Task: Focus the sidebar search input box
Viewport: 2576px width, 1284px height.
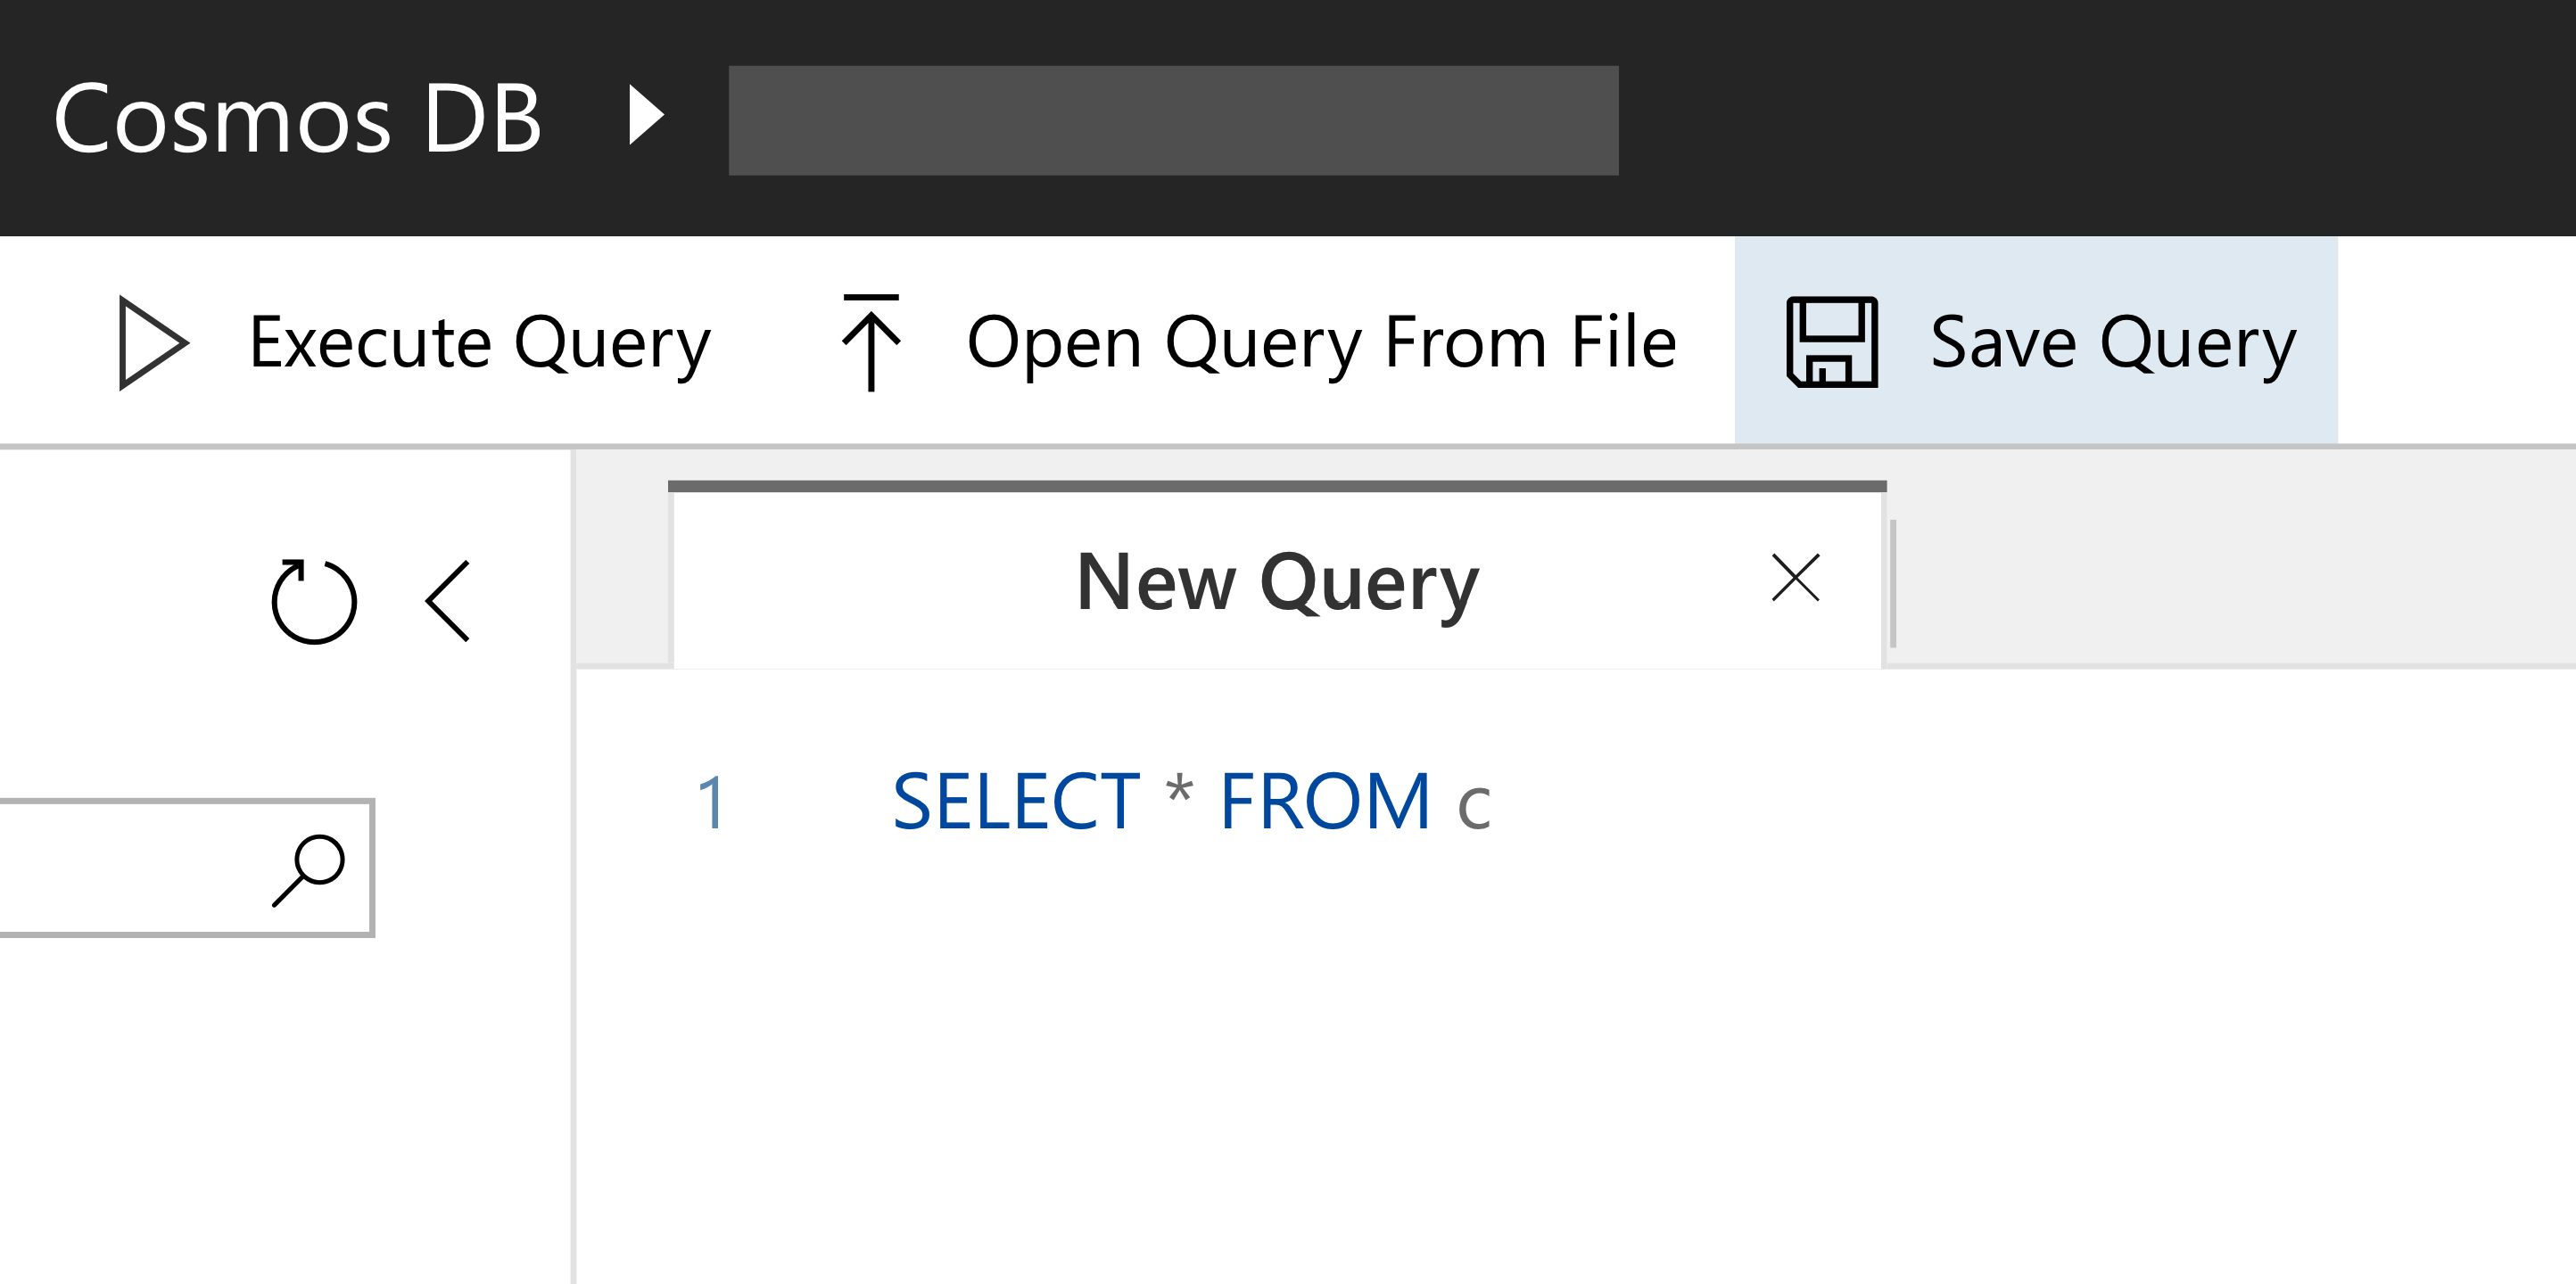Action: 130,868
